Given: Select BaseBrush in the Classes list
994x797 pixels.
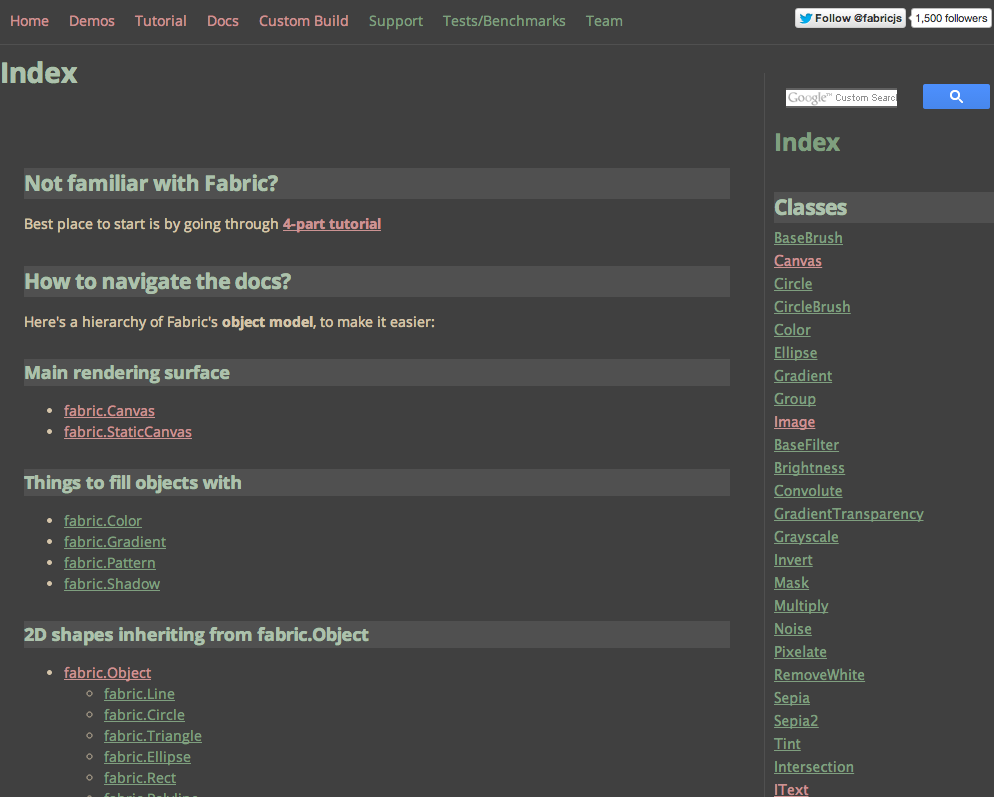Looking at the screenshot, I should [x=808, y=238].
